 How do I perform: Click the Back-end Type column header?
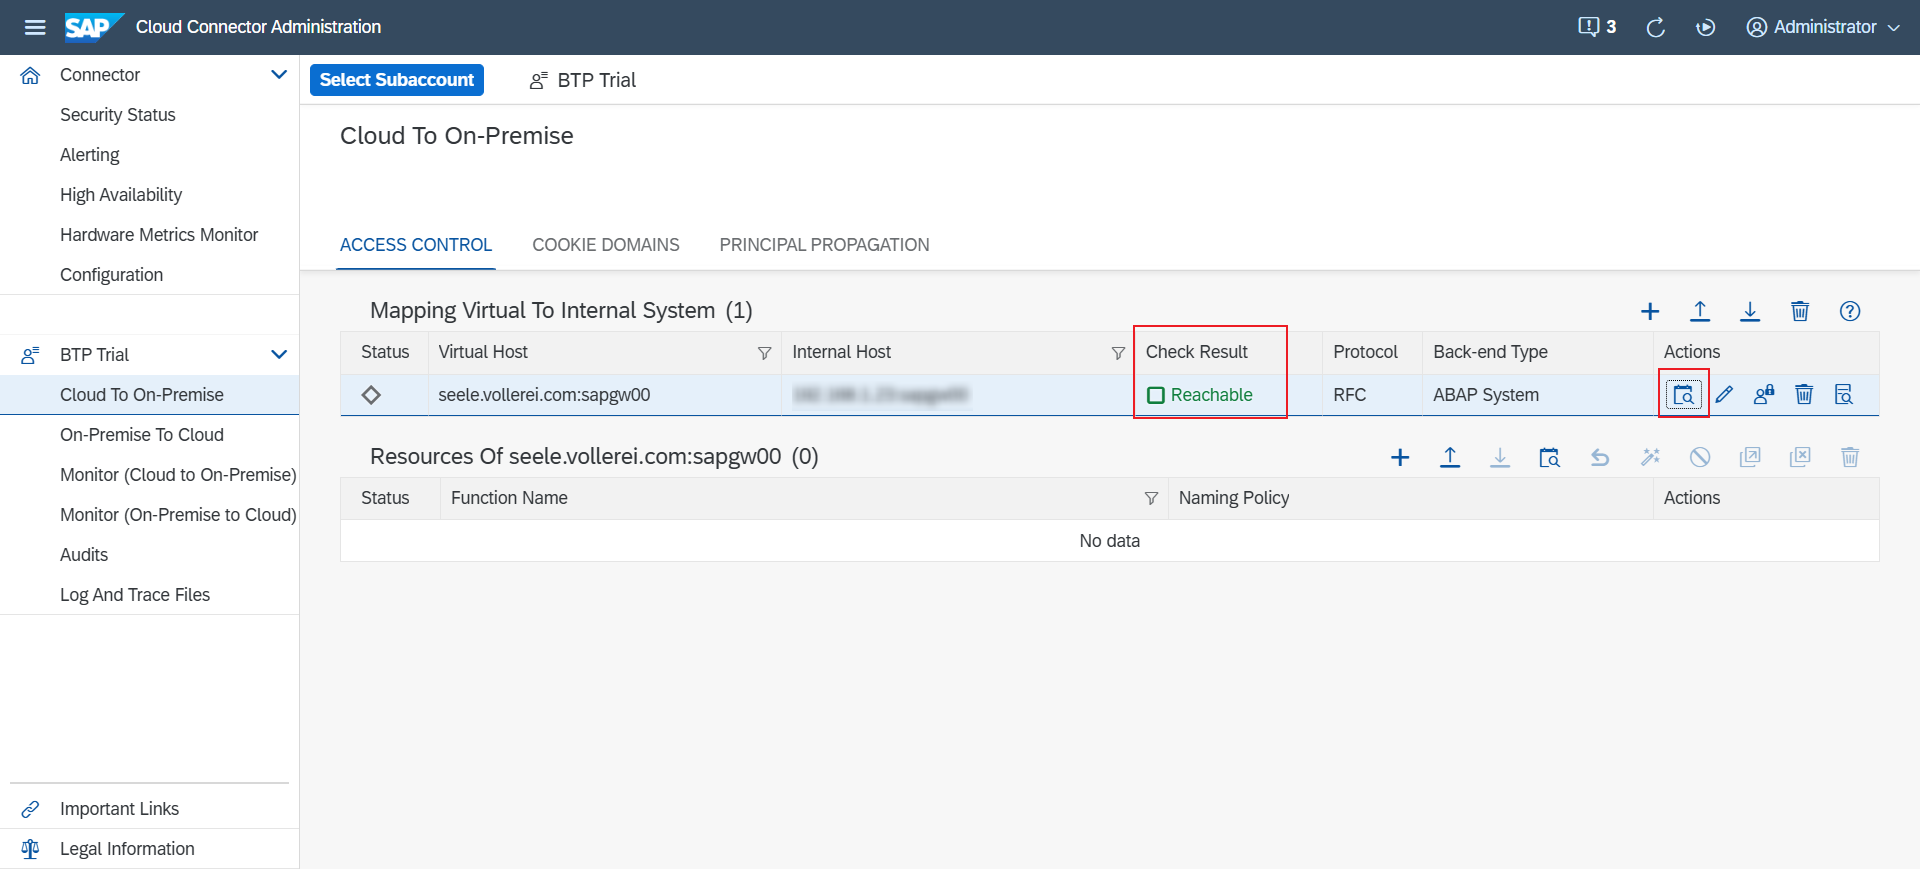1490,352
